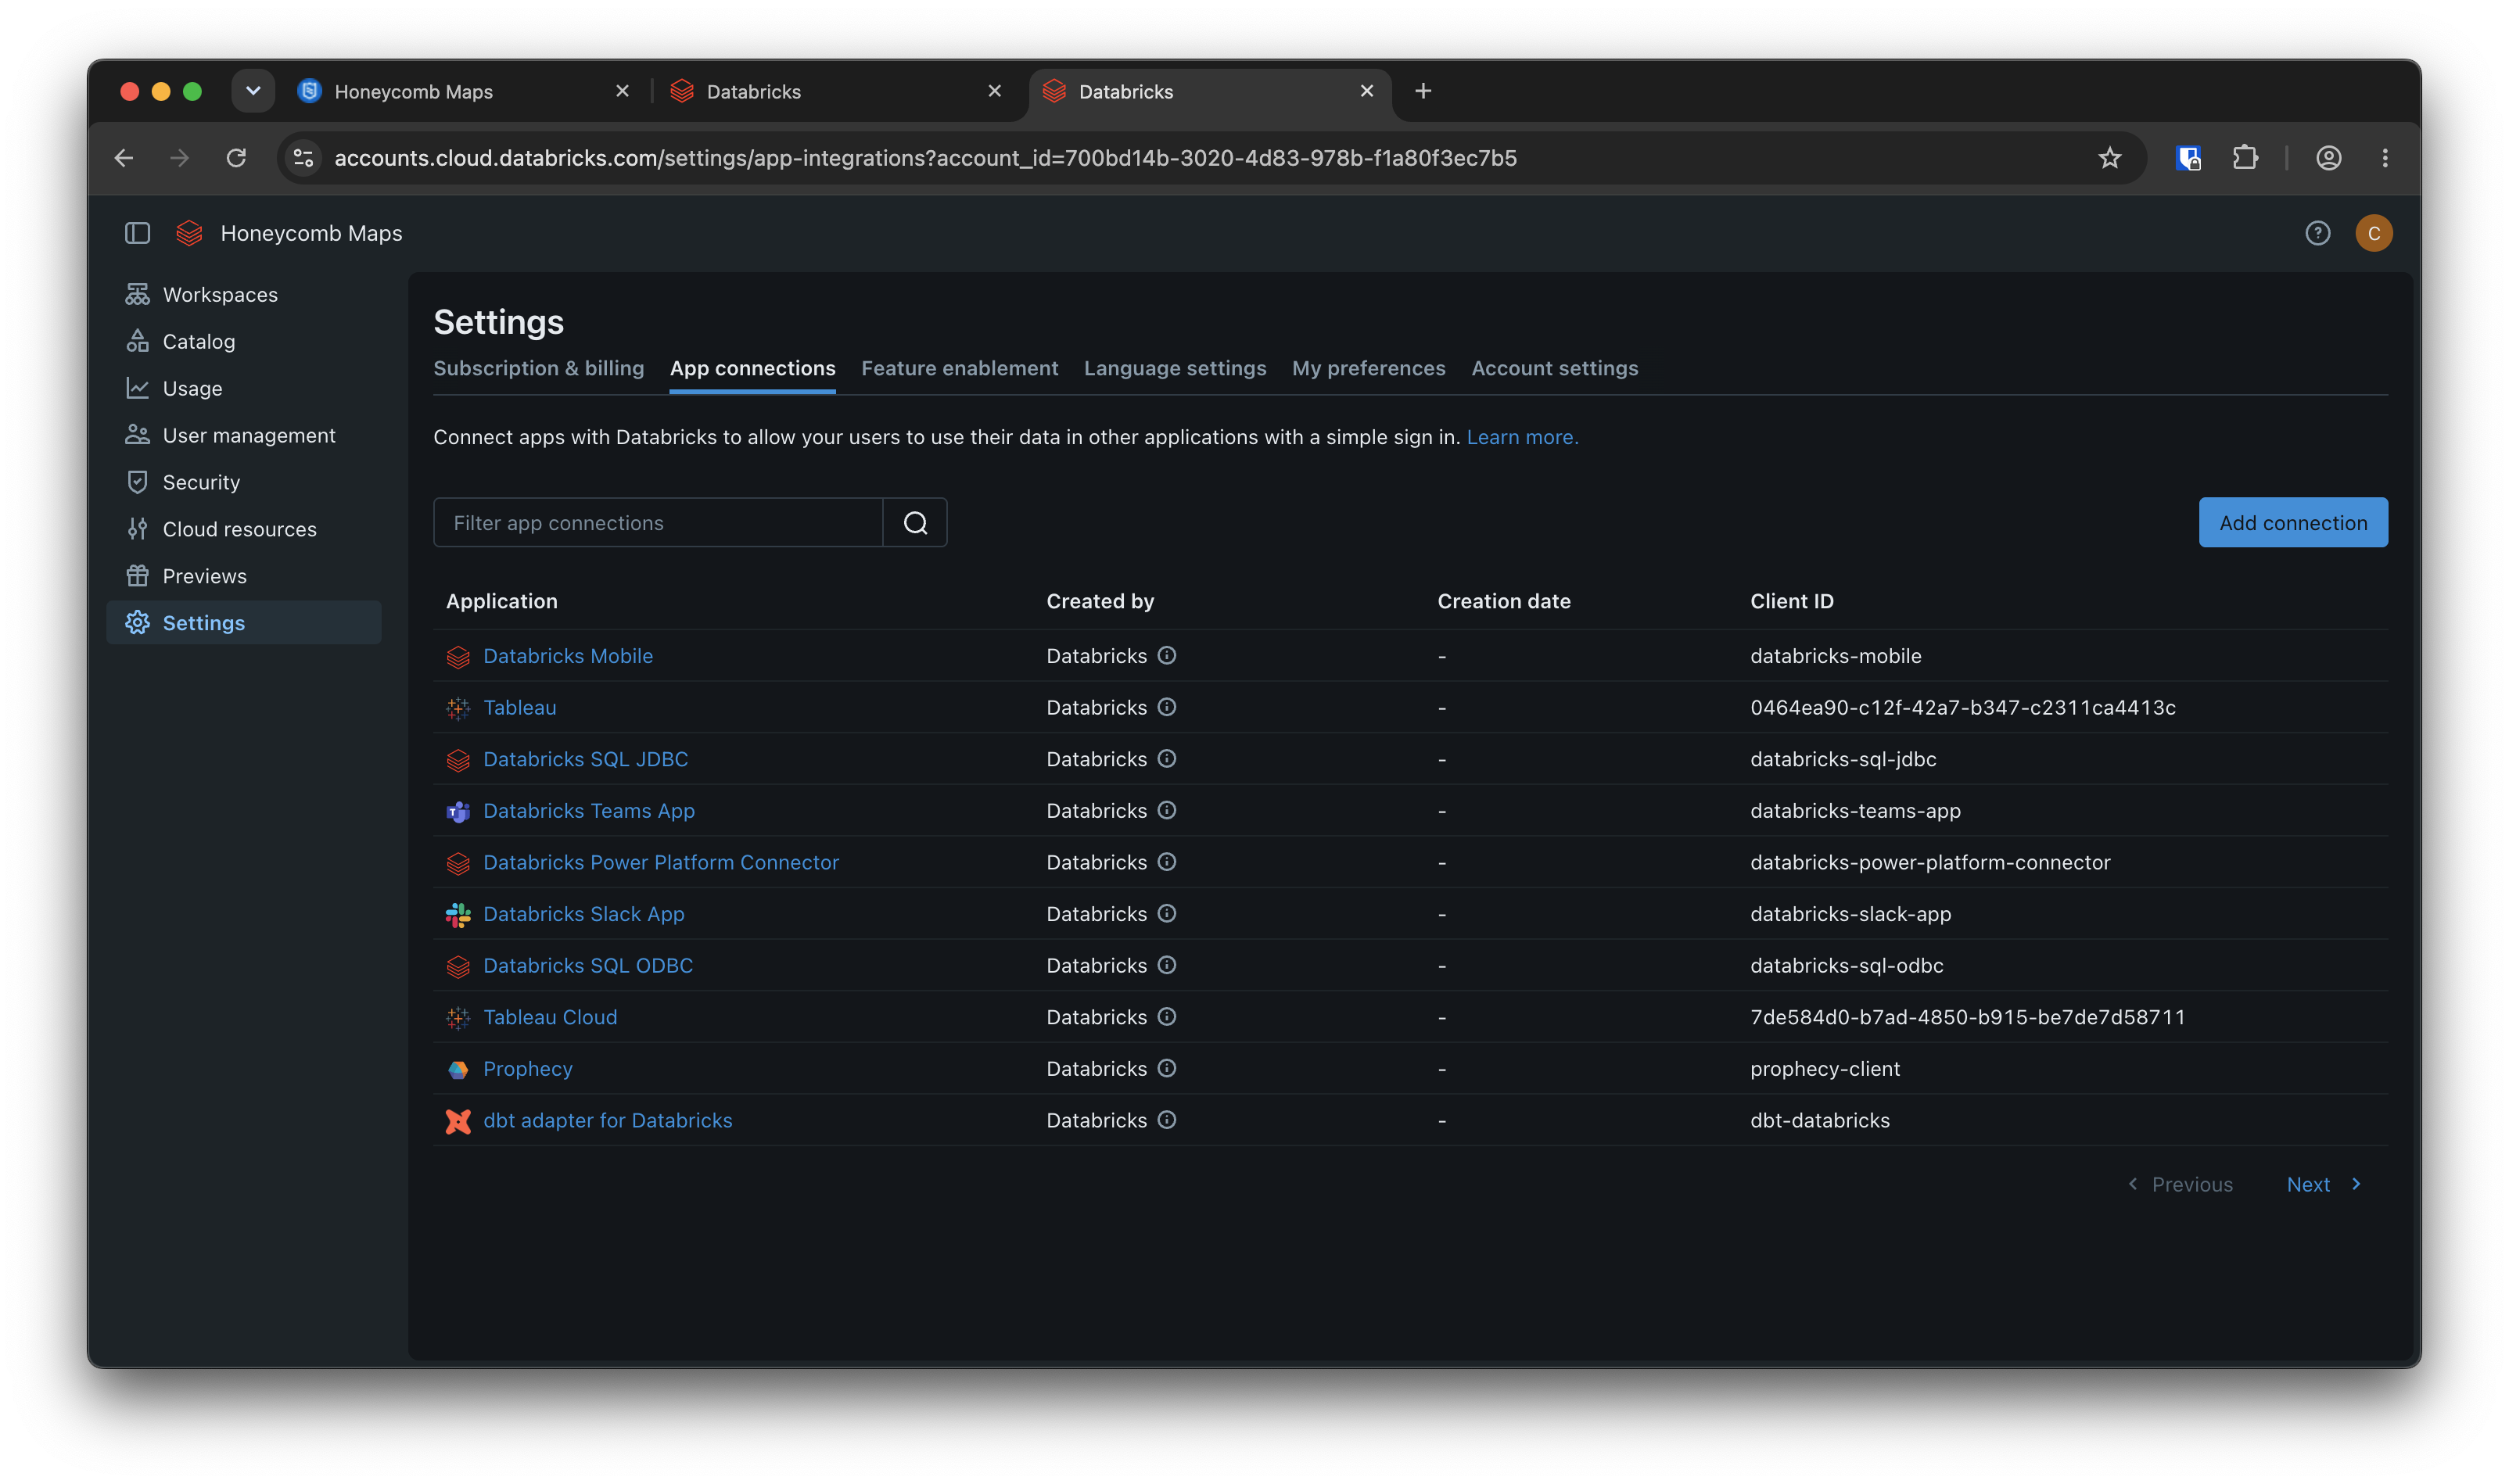This screenshot has width=2509, height=1484.
Task: Open Databricks Power Platform Connector link
Action: coord(660,862)
